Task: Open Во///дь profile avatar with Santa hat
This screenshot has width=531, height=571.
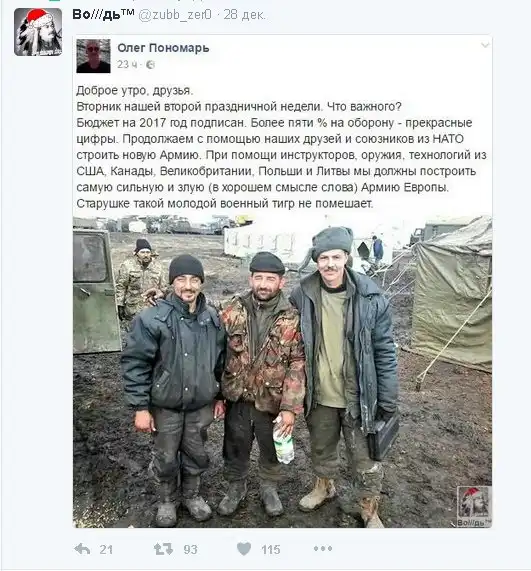Action: [38, 32]
